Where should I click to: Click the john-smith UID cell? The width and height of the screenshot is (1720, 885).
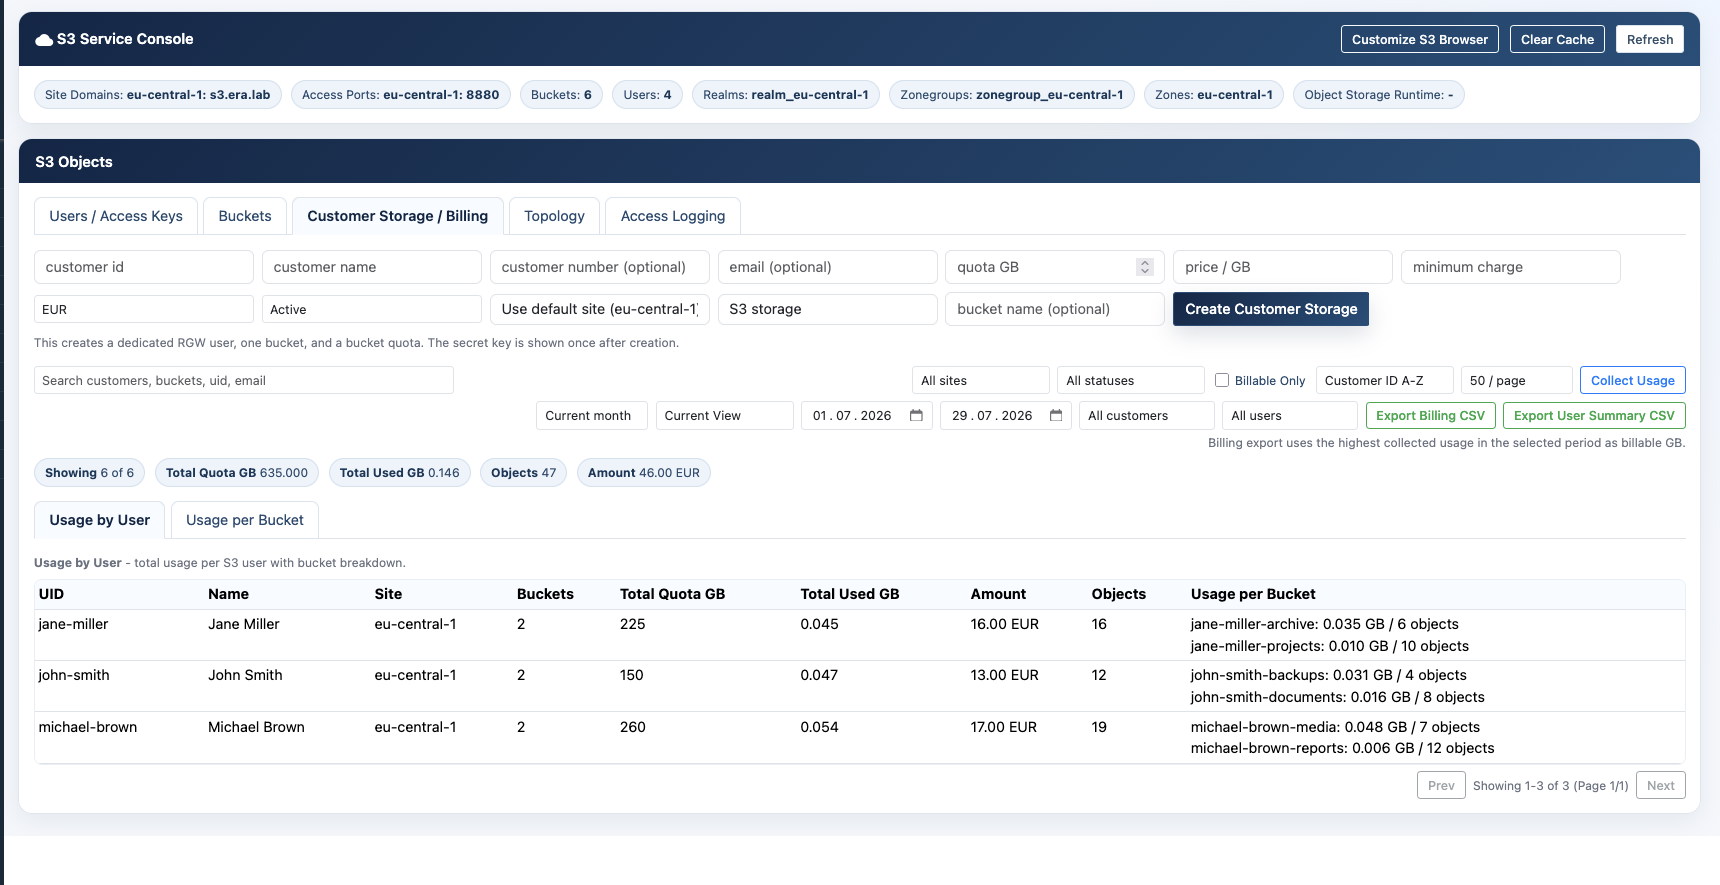[x=74, y=675]
